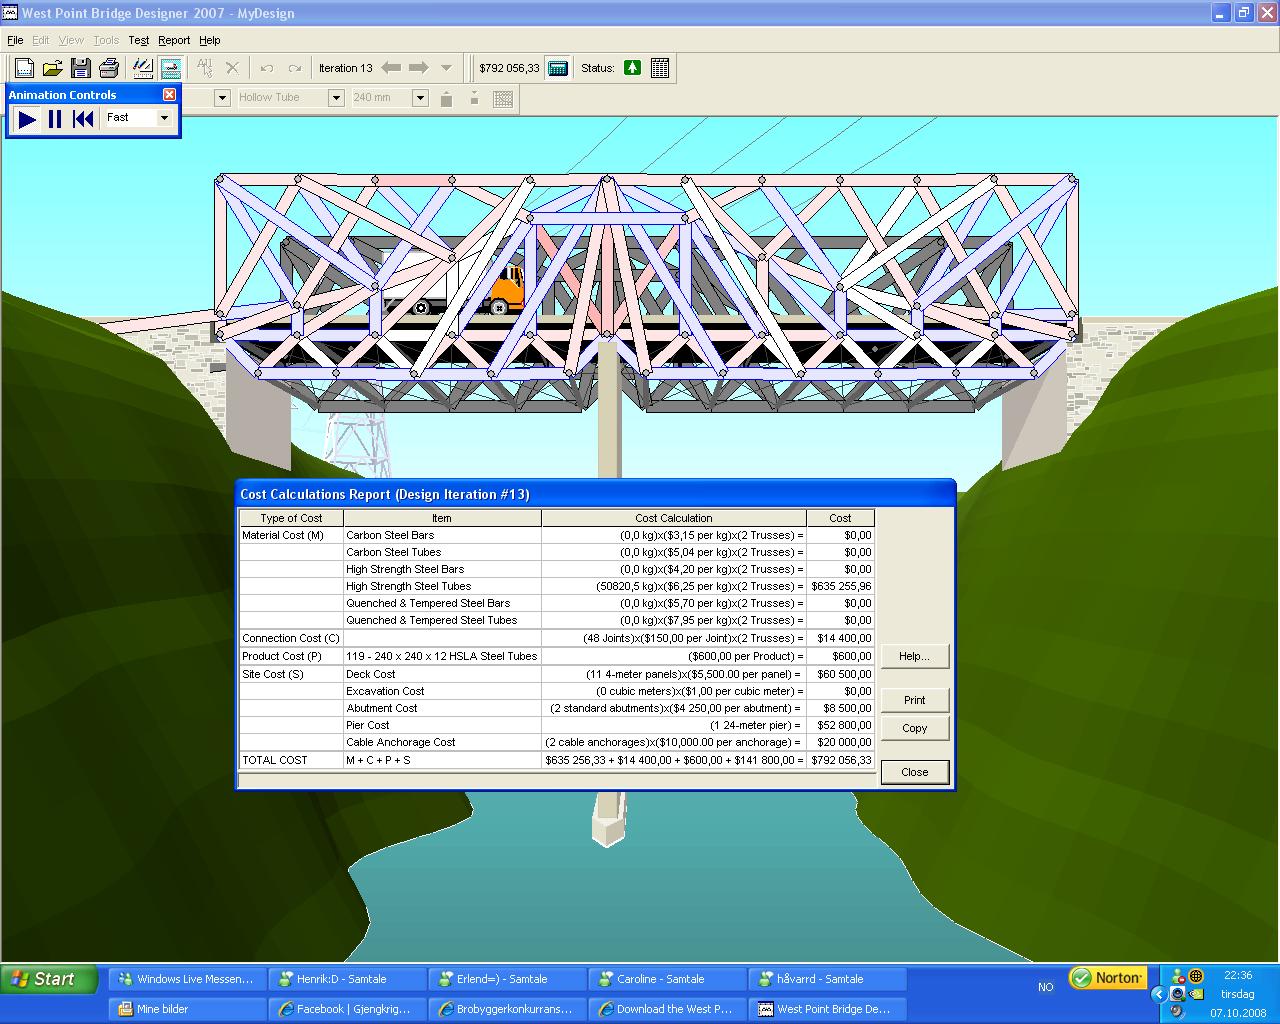Play the load test animation

(27, 119)
